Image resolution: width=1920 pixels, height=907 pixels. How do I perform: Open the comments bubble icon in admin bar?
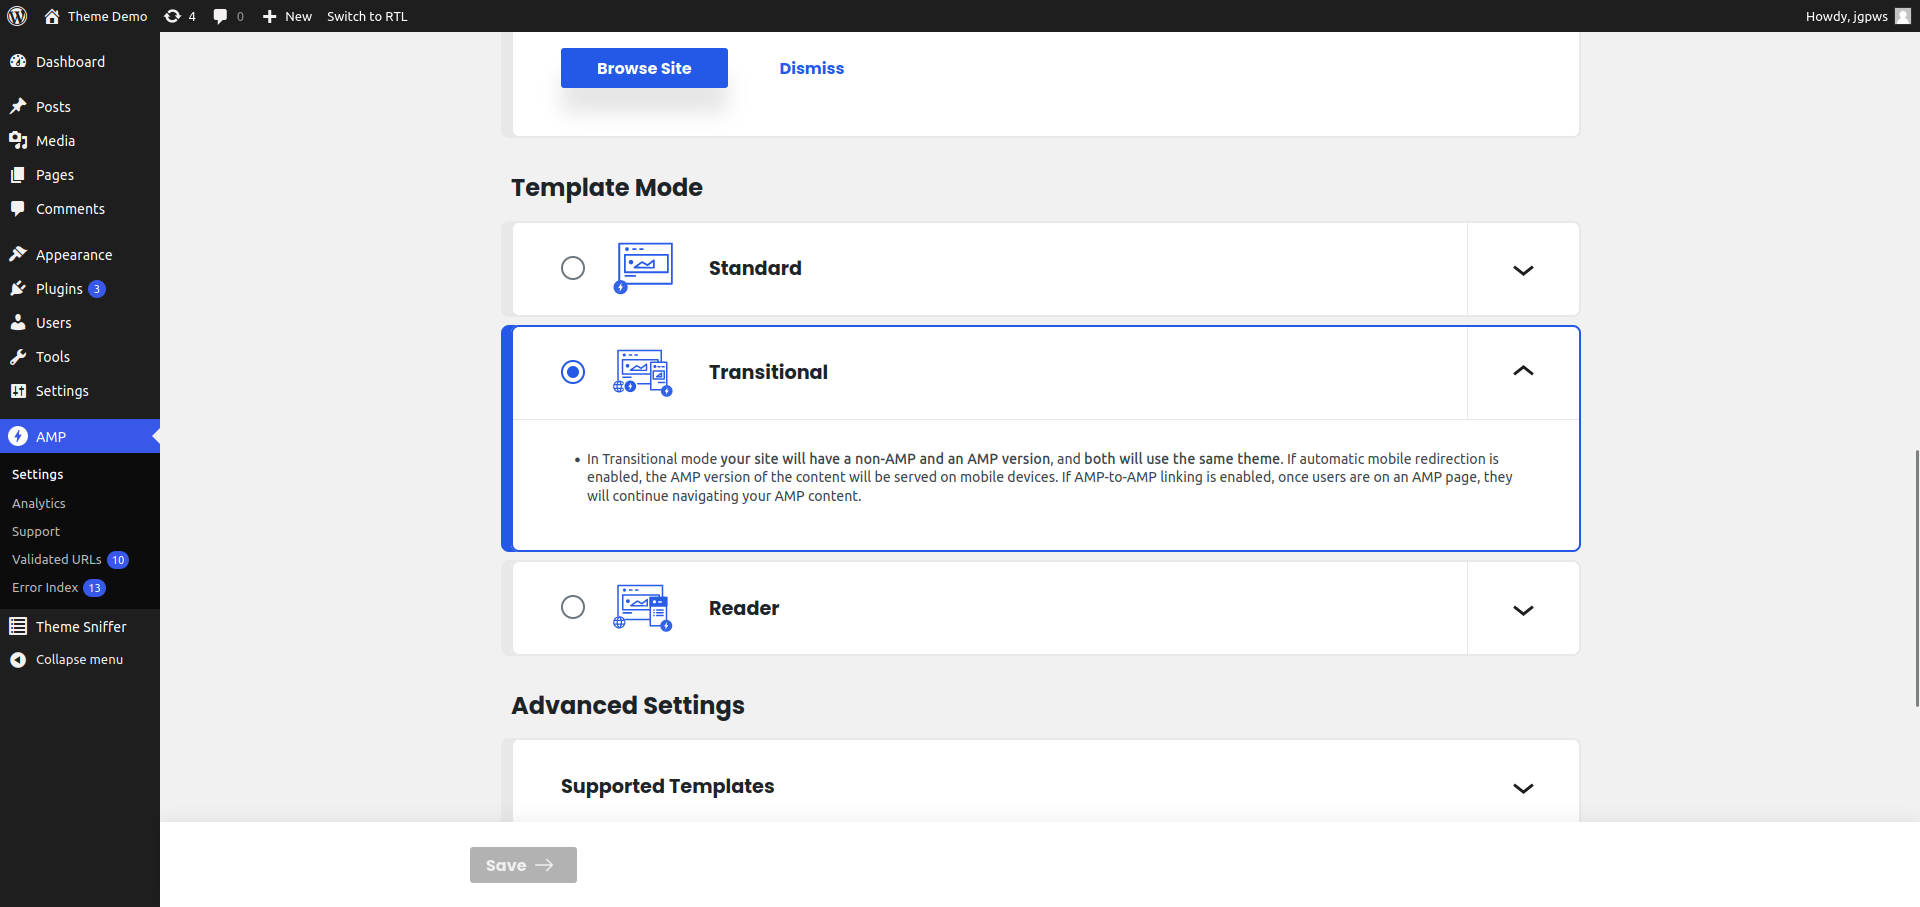click(x=220, y=16)
